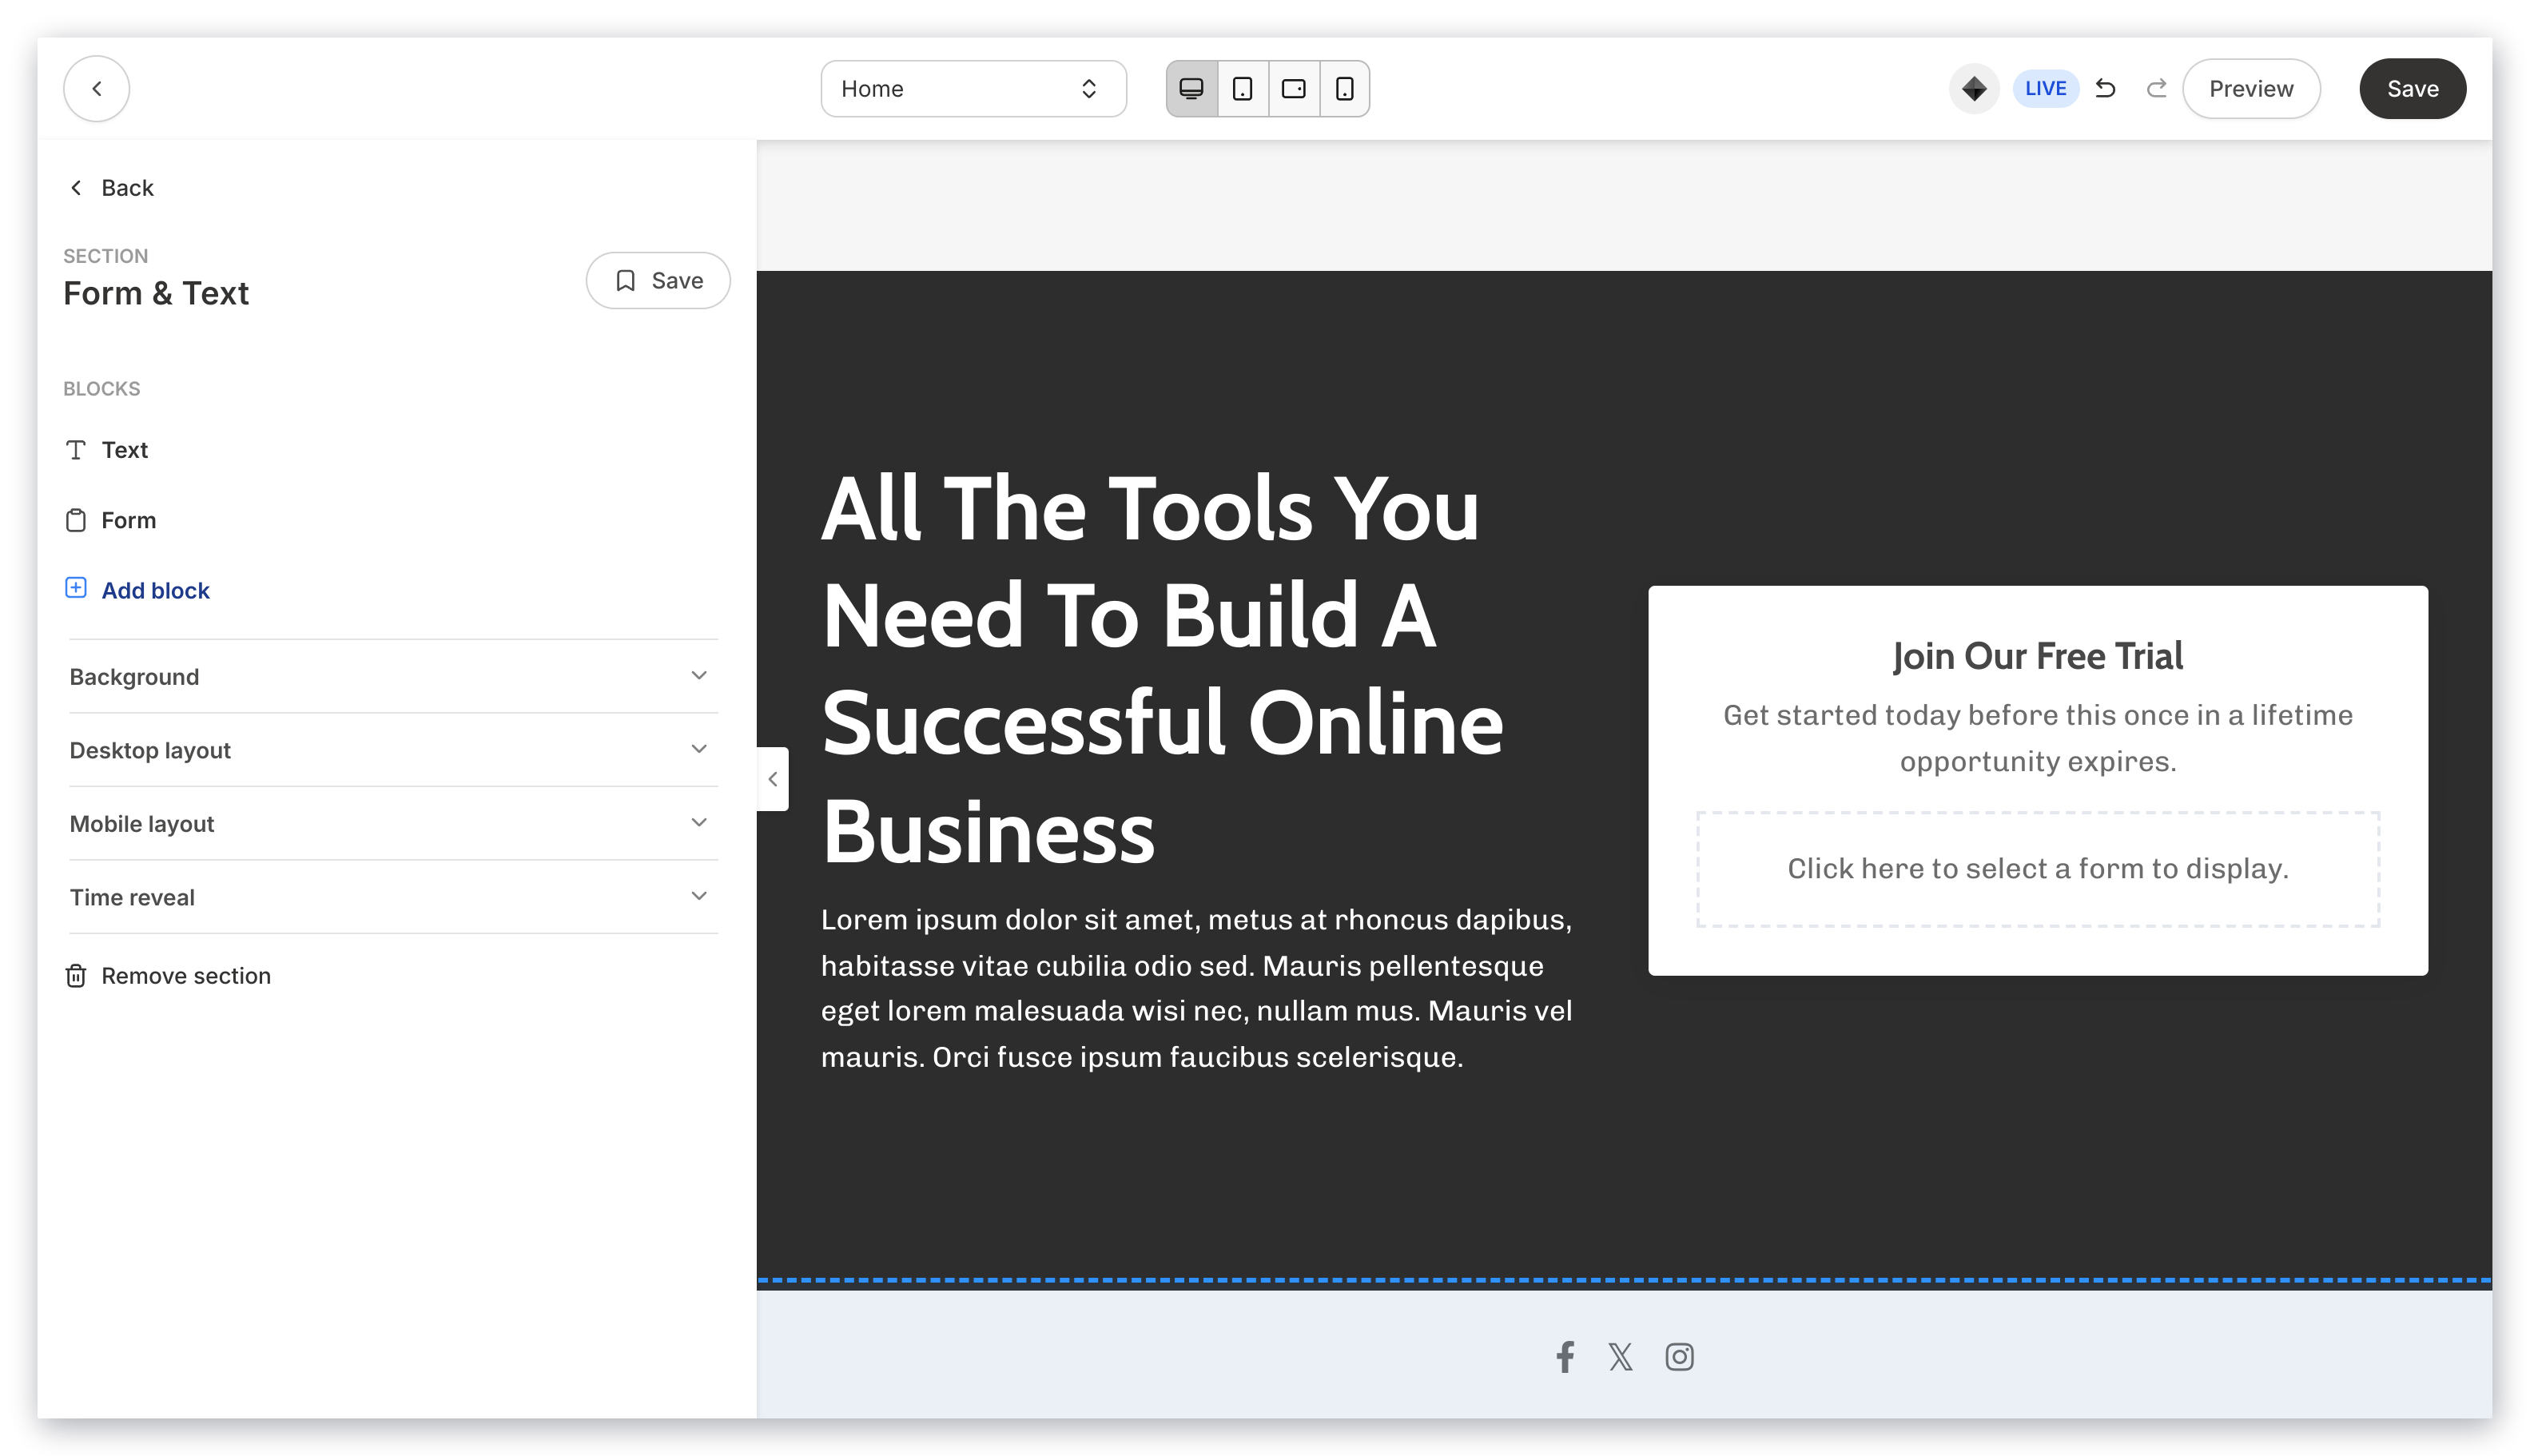The width and height of the screenshot is (2530, 1456).
Task: Go Back to the sections list
Action: pyautogui.click(x=111, y=188)
